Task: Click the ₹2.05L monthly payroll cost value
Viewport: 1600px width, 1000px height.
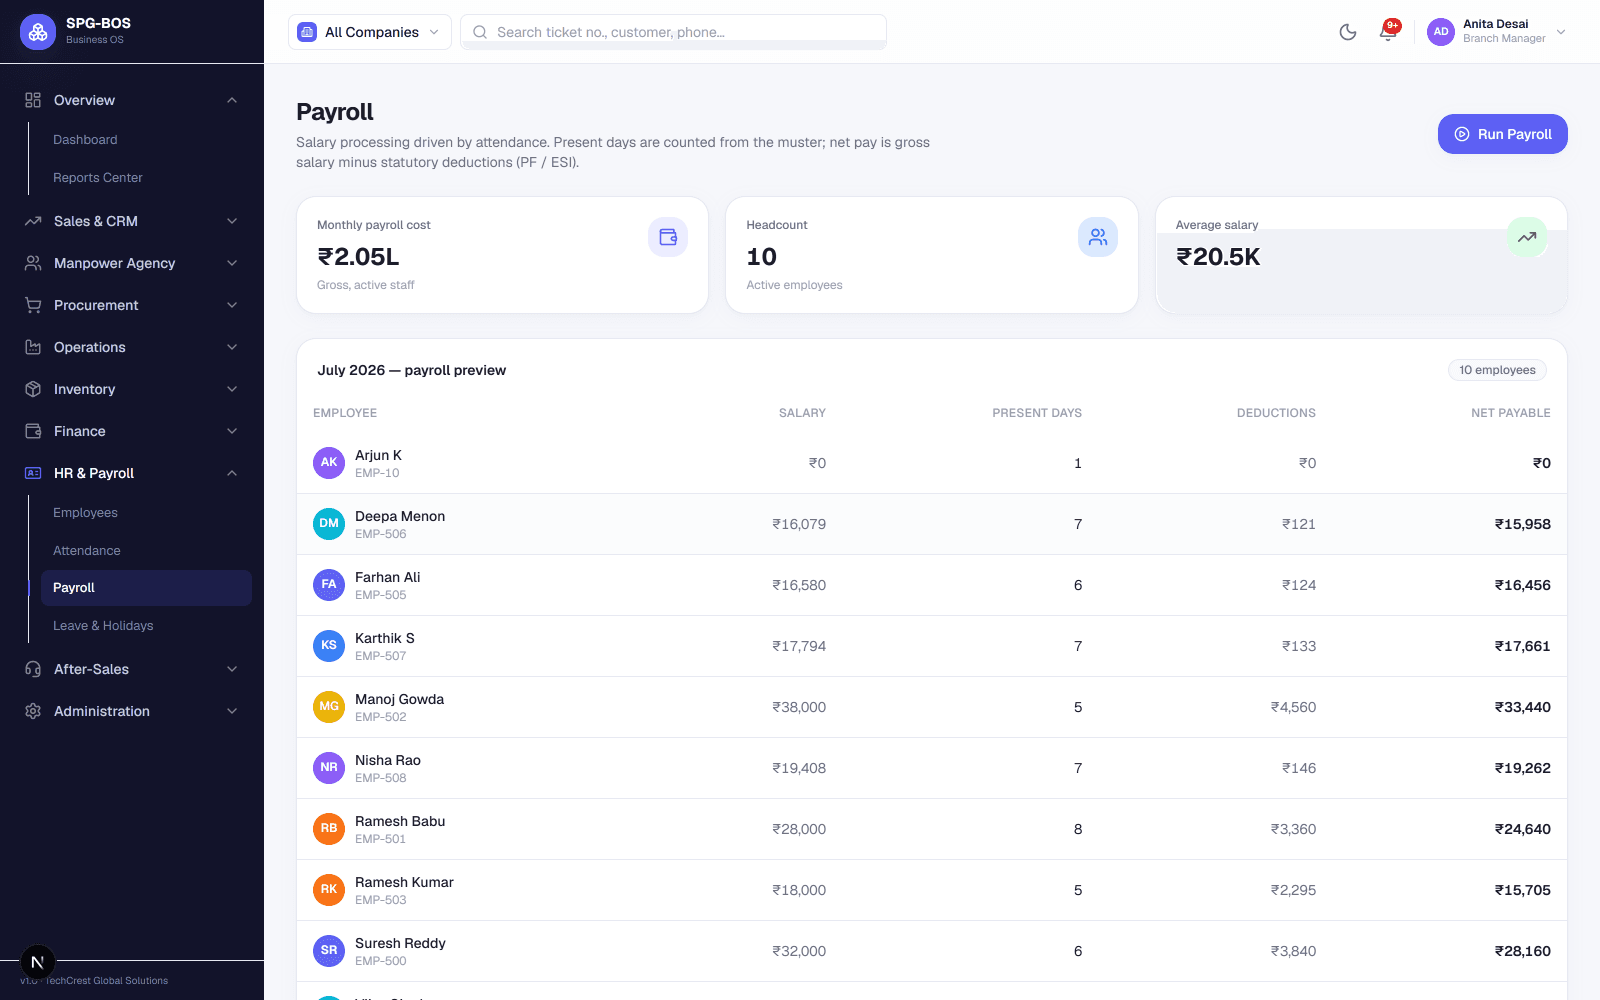Action: pos(358,257)
